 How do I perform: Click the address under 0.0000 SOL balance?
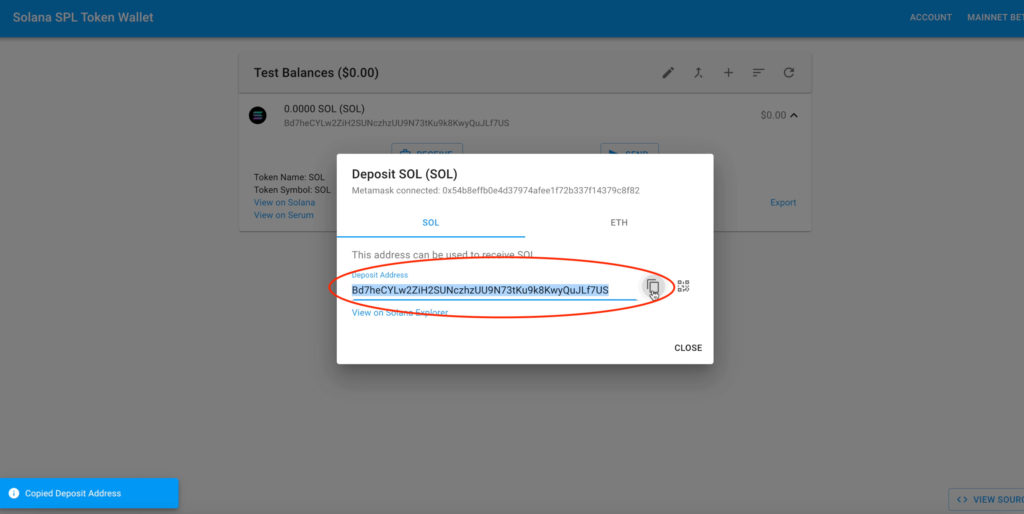click(396, 123)
